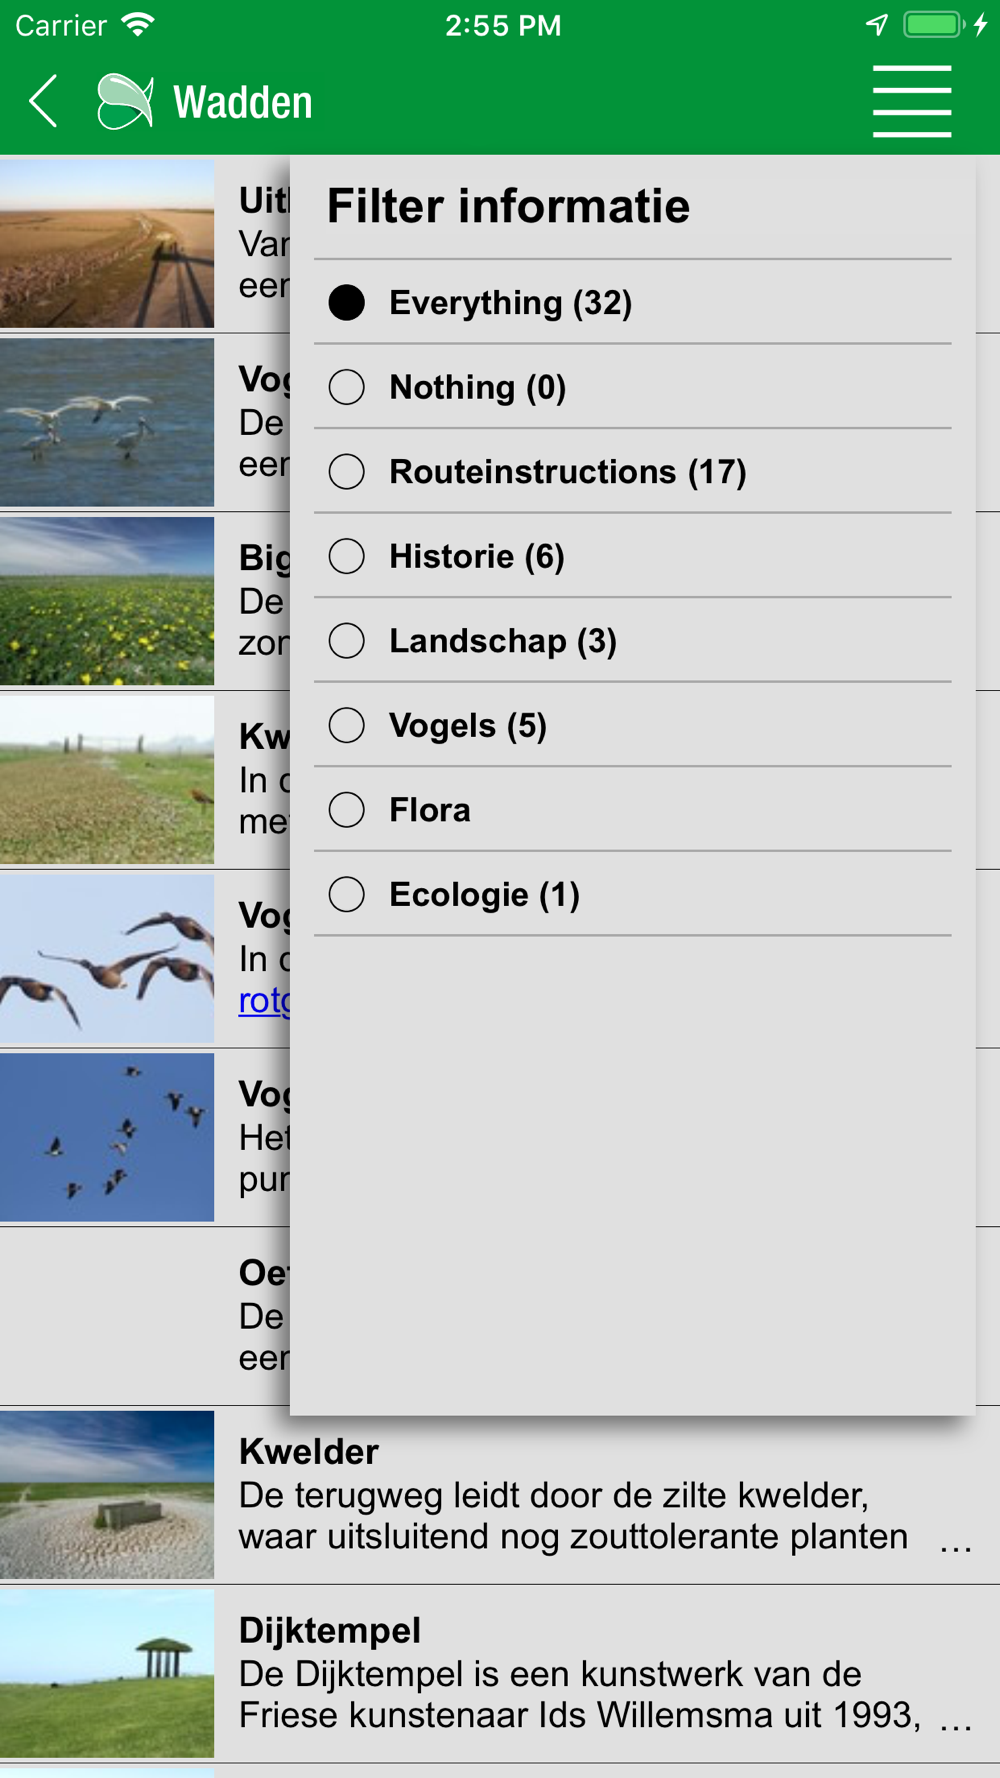The width and height of the screenshot is (1000, 1778).
Task: Choose the Vogels (5) filter
Action: click(632, 725)
